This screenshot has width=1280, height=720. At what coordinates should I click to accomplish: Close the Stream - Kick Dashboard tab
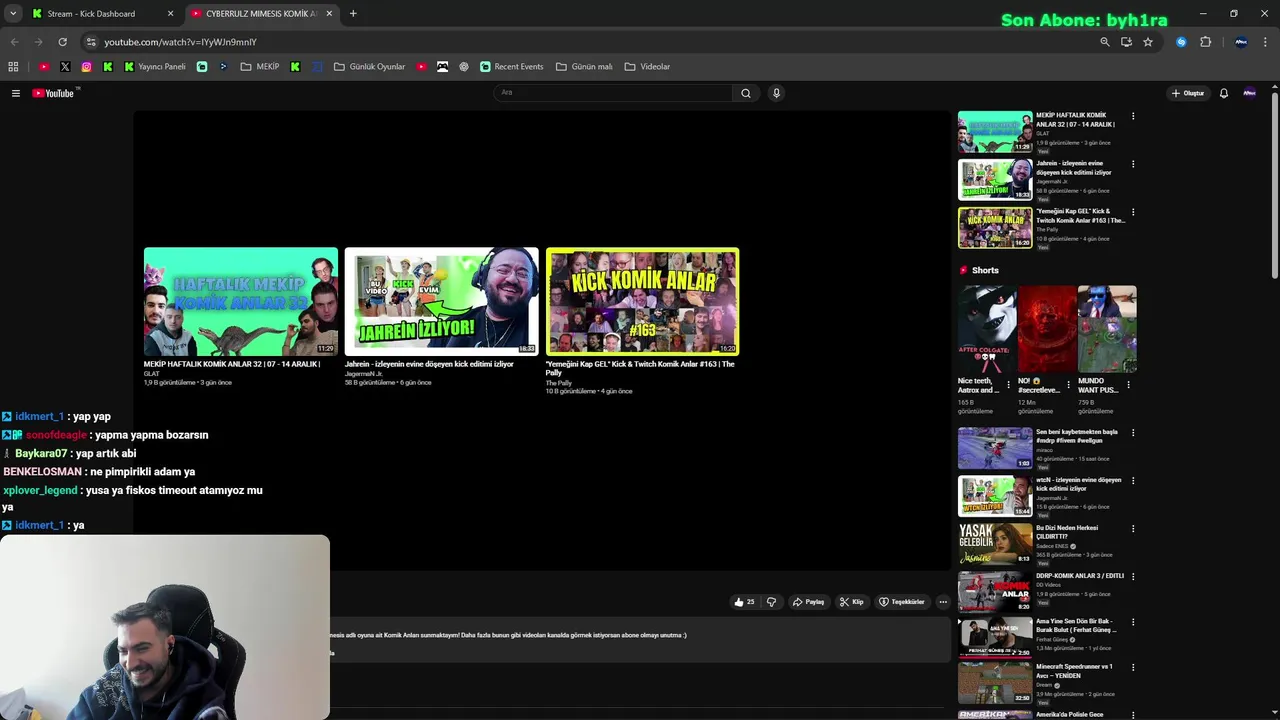(170, 14)
